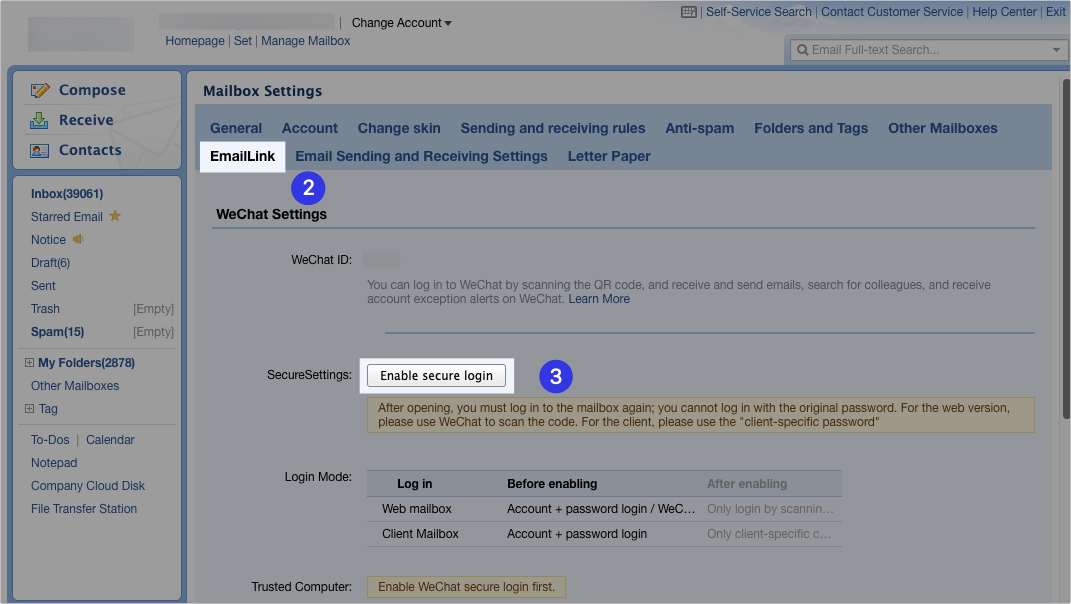Screen dimensions: 1071x604
Task: Open the Anti-spam tab
Action: point(699,128)
